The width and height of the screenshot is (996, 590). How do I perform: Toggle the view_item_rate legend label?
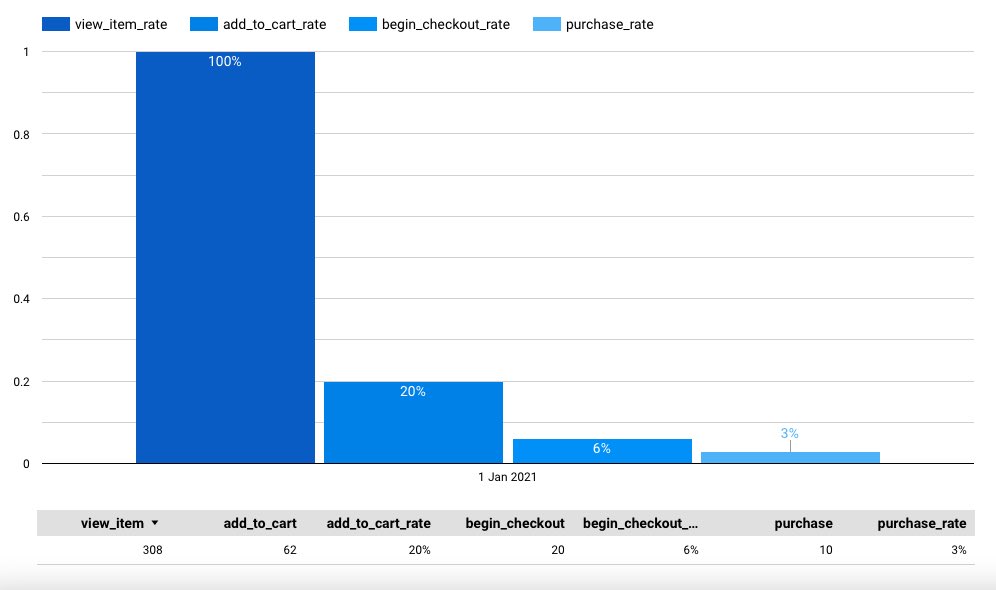coord(121,24)
